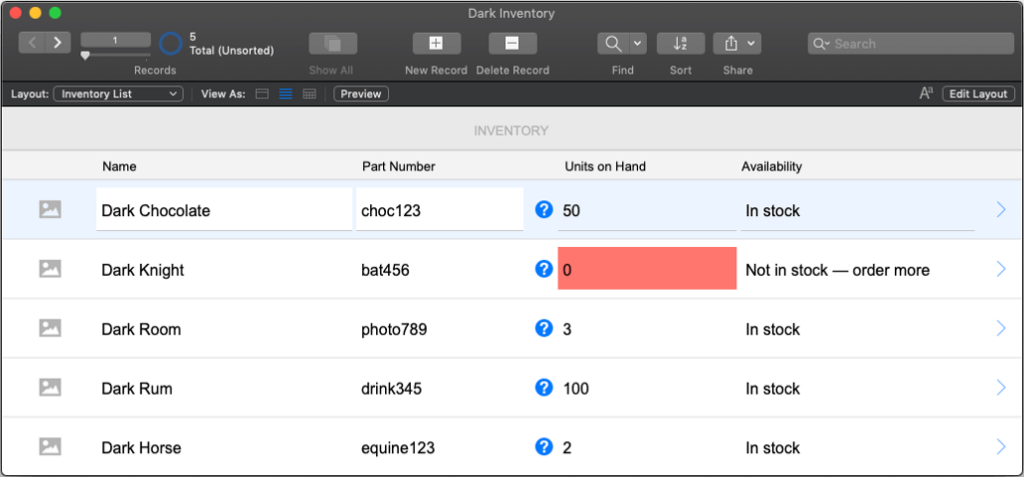Click the Dark Chocolate name field
This screenshot has width=1024, height=477.
point(224,210)
